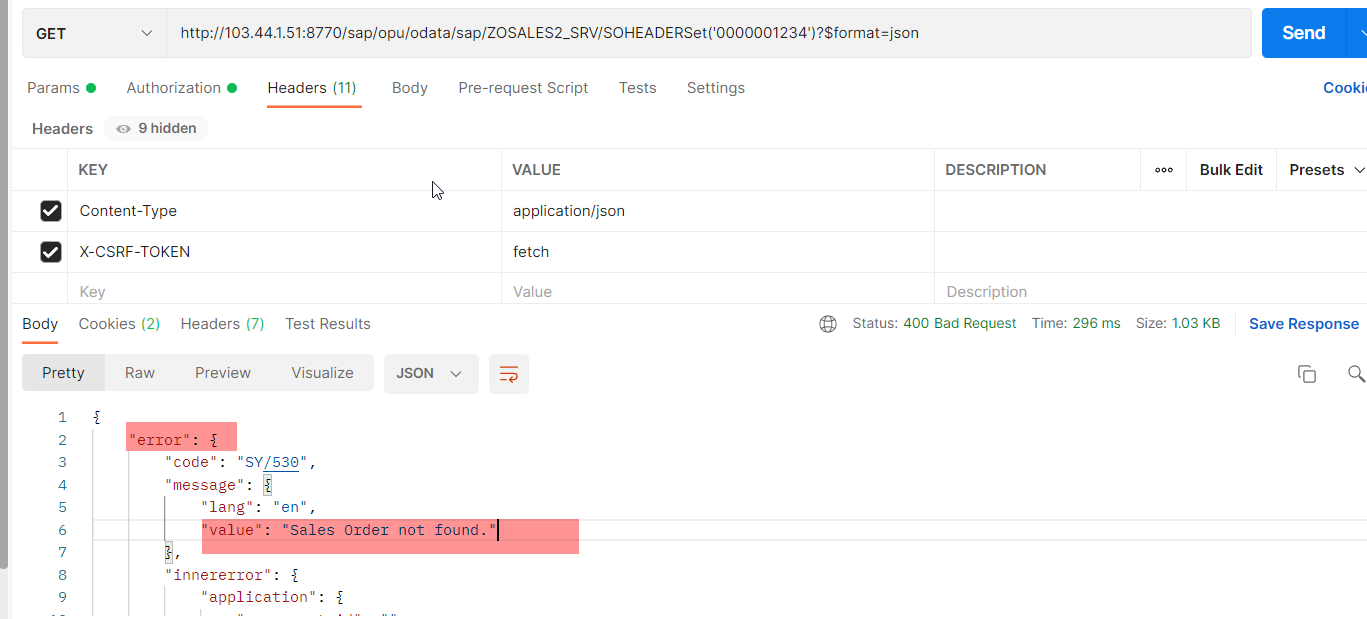This screenshot has width=1367, height=619.
Task: Open the Settings tab
Action: (x=715, y=88)
